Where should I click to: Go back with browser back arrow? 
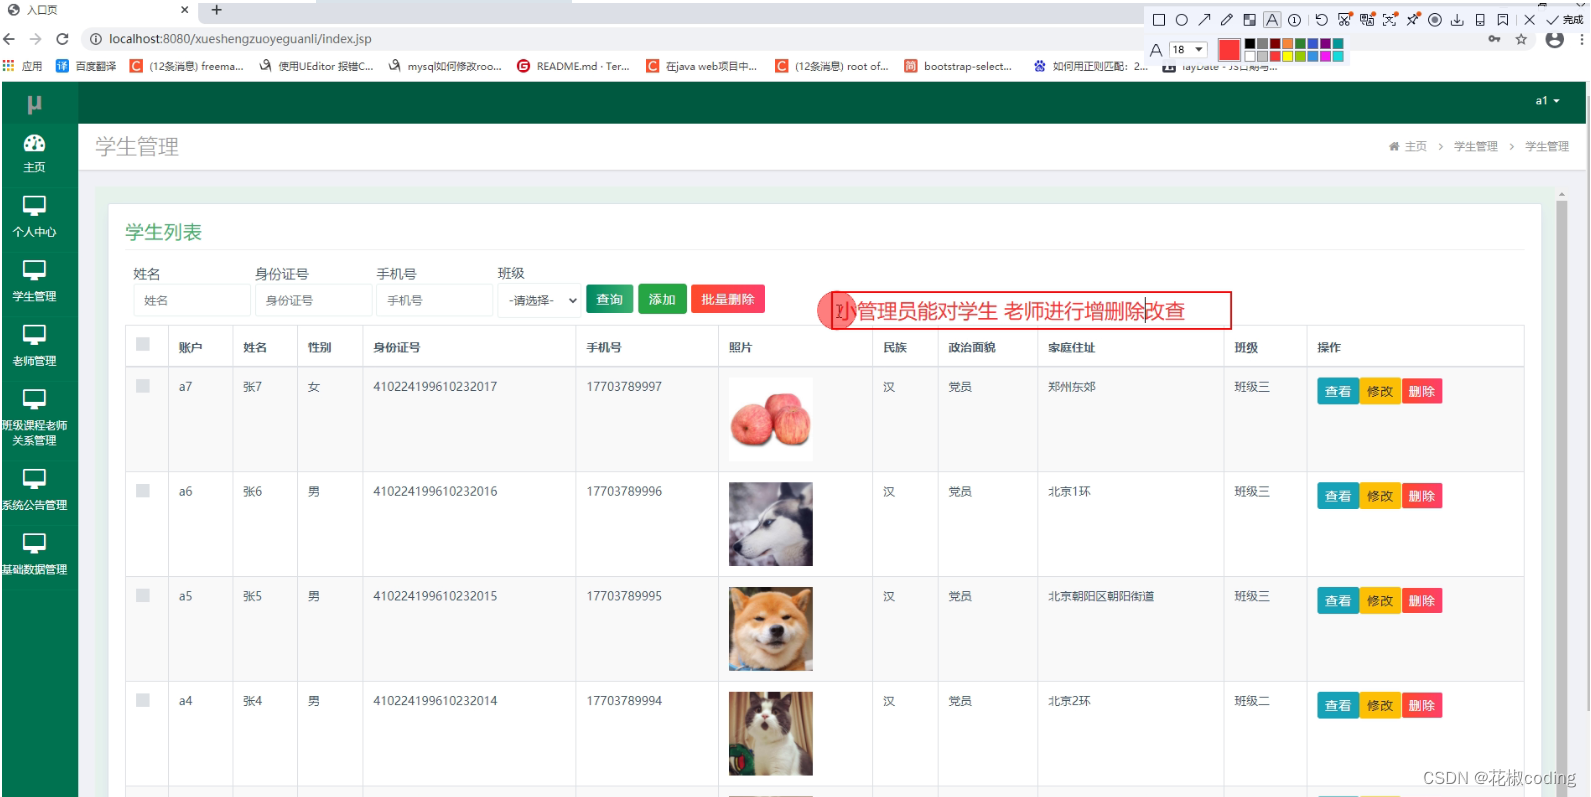10,39
